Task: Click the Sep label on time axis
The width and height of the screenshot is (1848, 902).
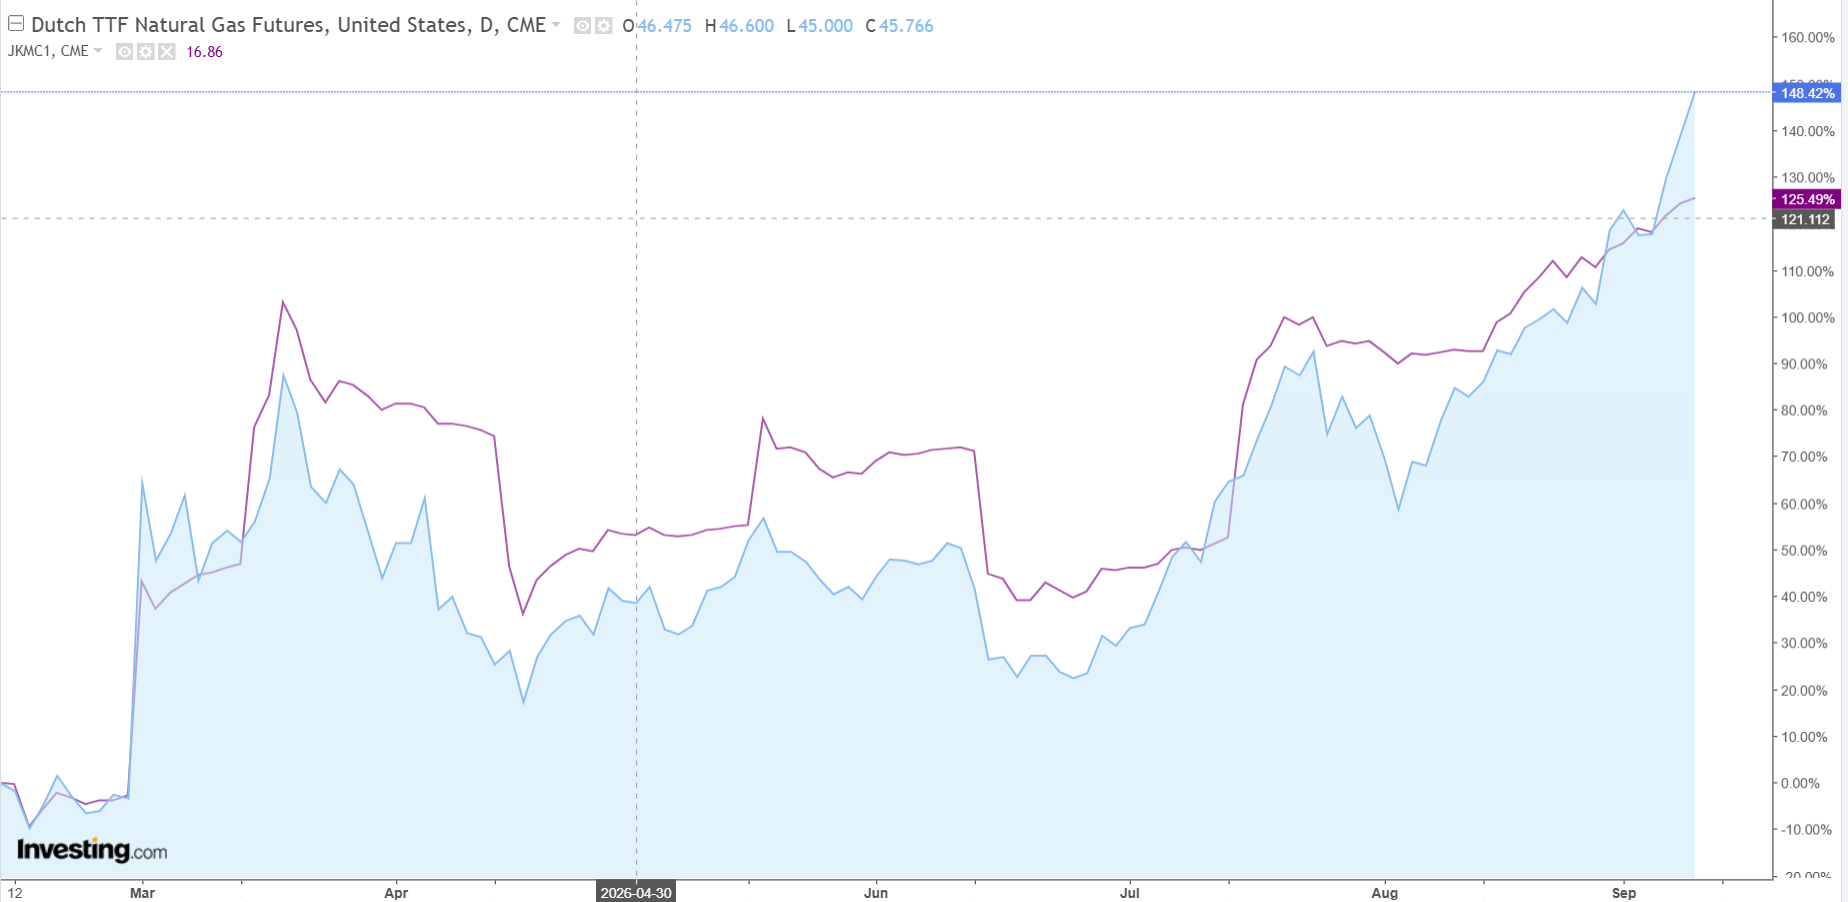Action: click(1624, 893)
